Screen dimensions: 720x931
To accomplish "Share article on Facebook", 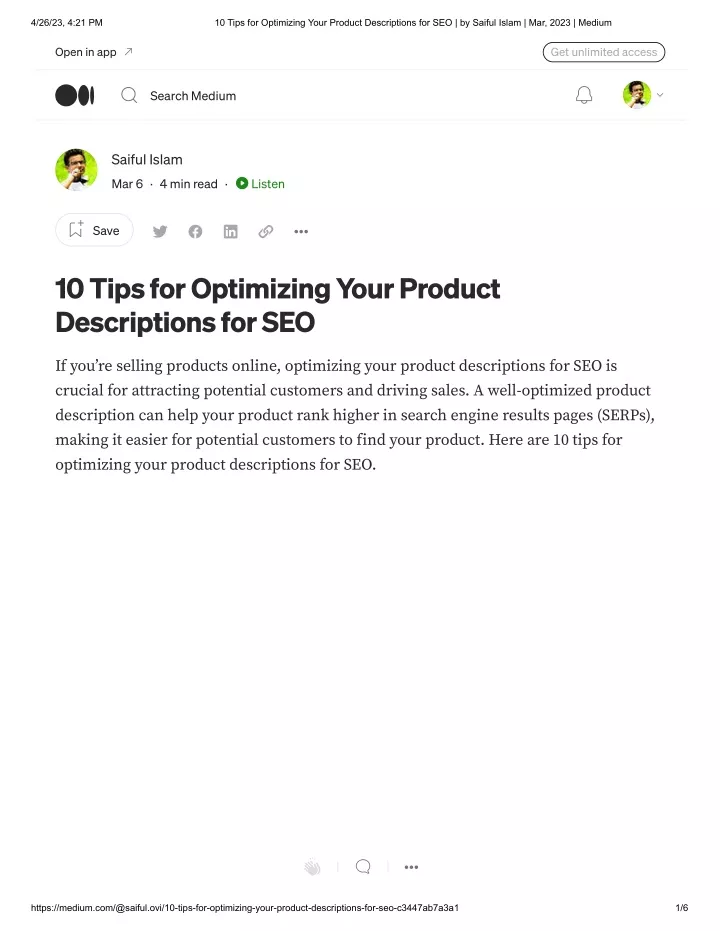I will (195, 232).
